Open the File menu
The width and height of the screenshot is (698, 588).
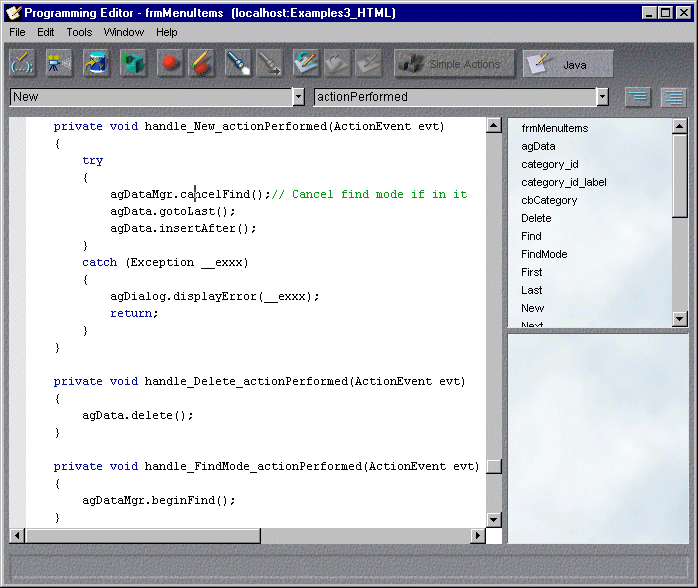pos(17,32)
